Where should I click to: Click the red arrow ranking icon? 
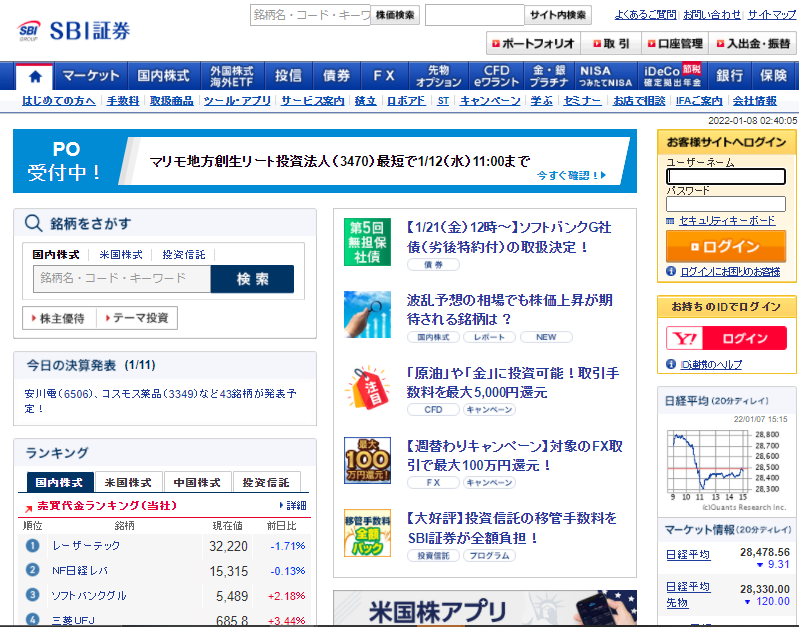point(29,508)
